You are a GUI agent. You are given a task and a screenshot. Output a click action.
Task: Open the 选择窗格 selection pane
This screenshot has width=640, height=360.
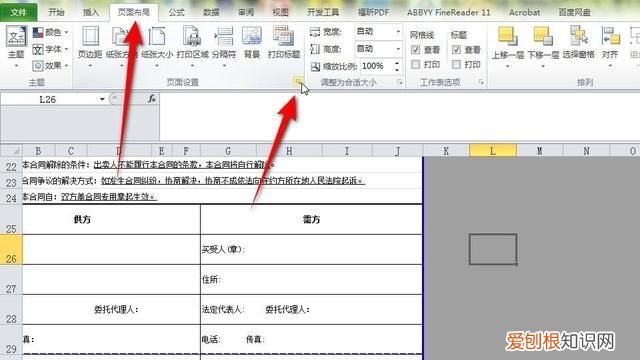coord(578,43)
